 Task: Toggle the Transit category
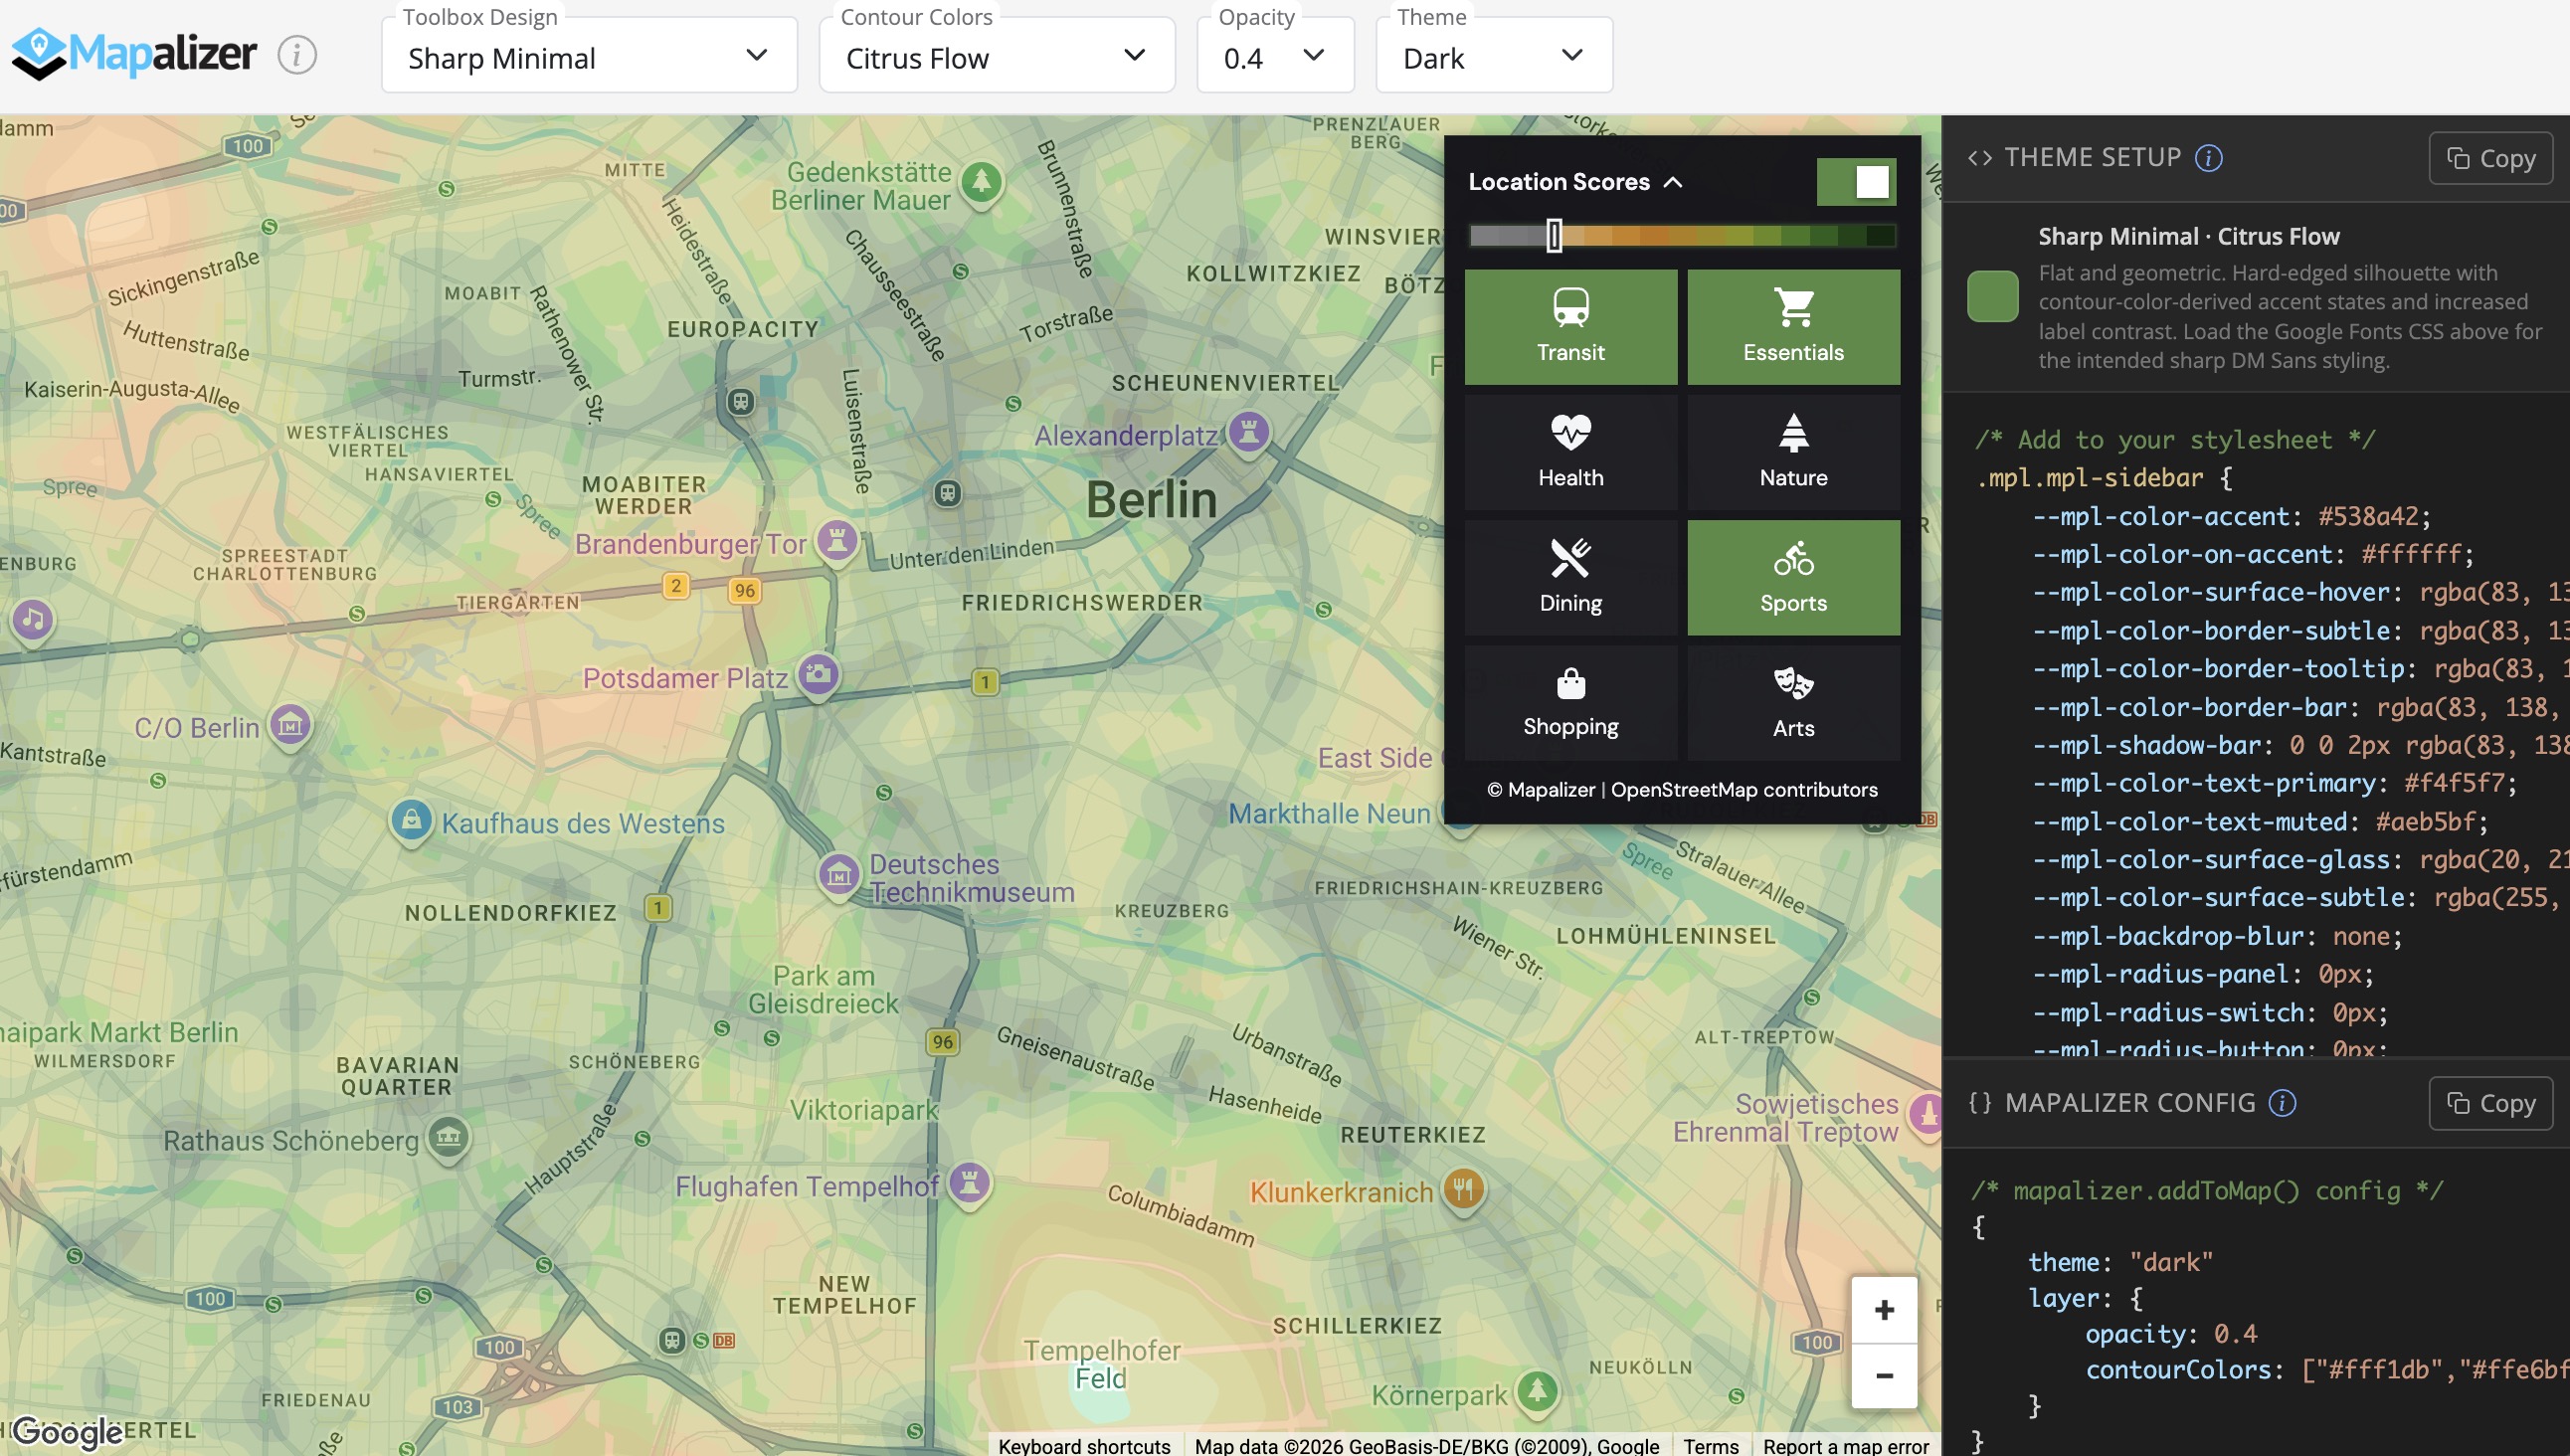(x=1571, y=327)
